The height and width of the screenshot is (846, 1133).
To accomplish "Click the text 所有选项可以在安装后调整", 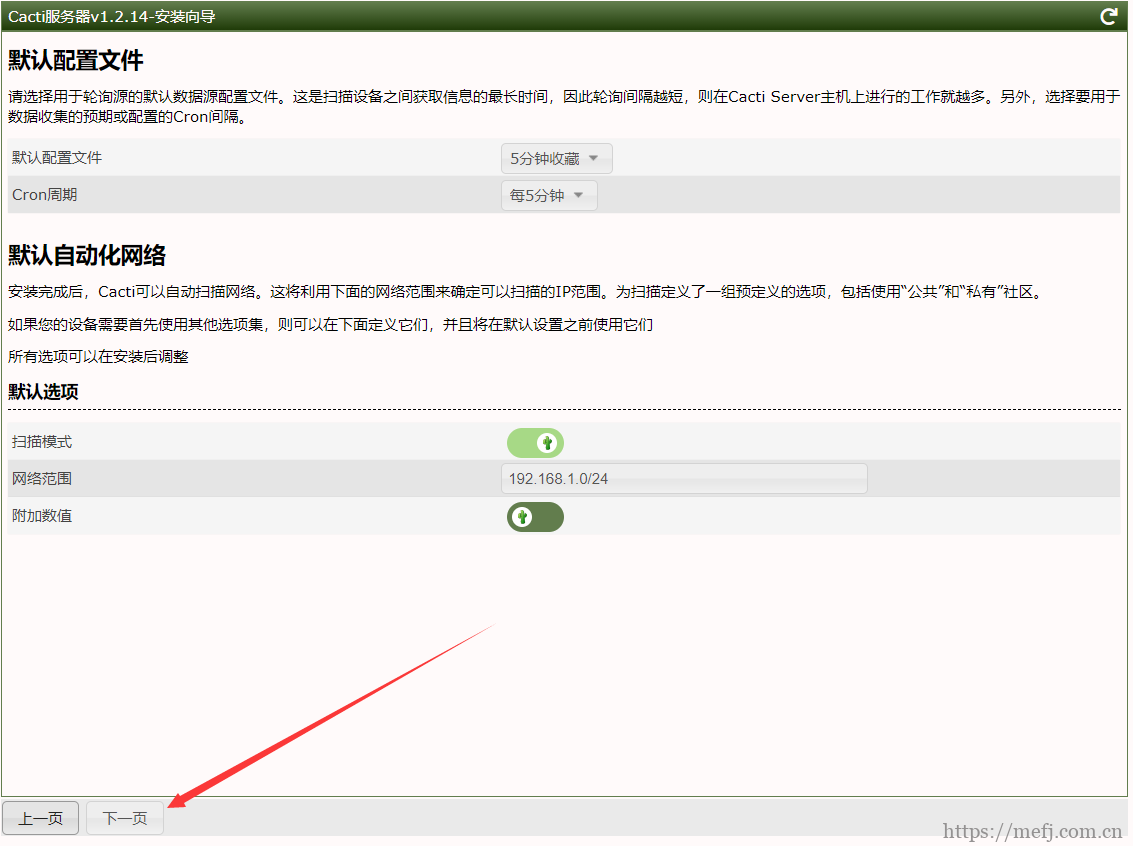I will [99, 358].
